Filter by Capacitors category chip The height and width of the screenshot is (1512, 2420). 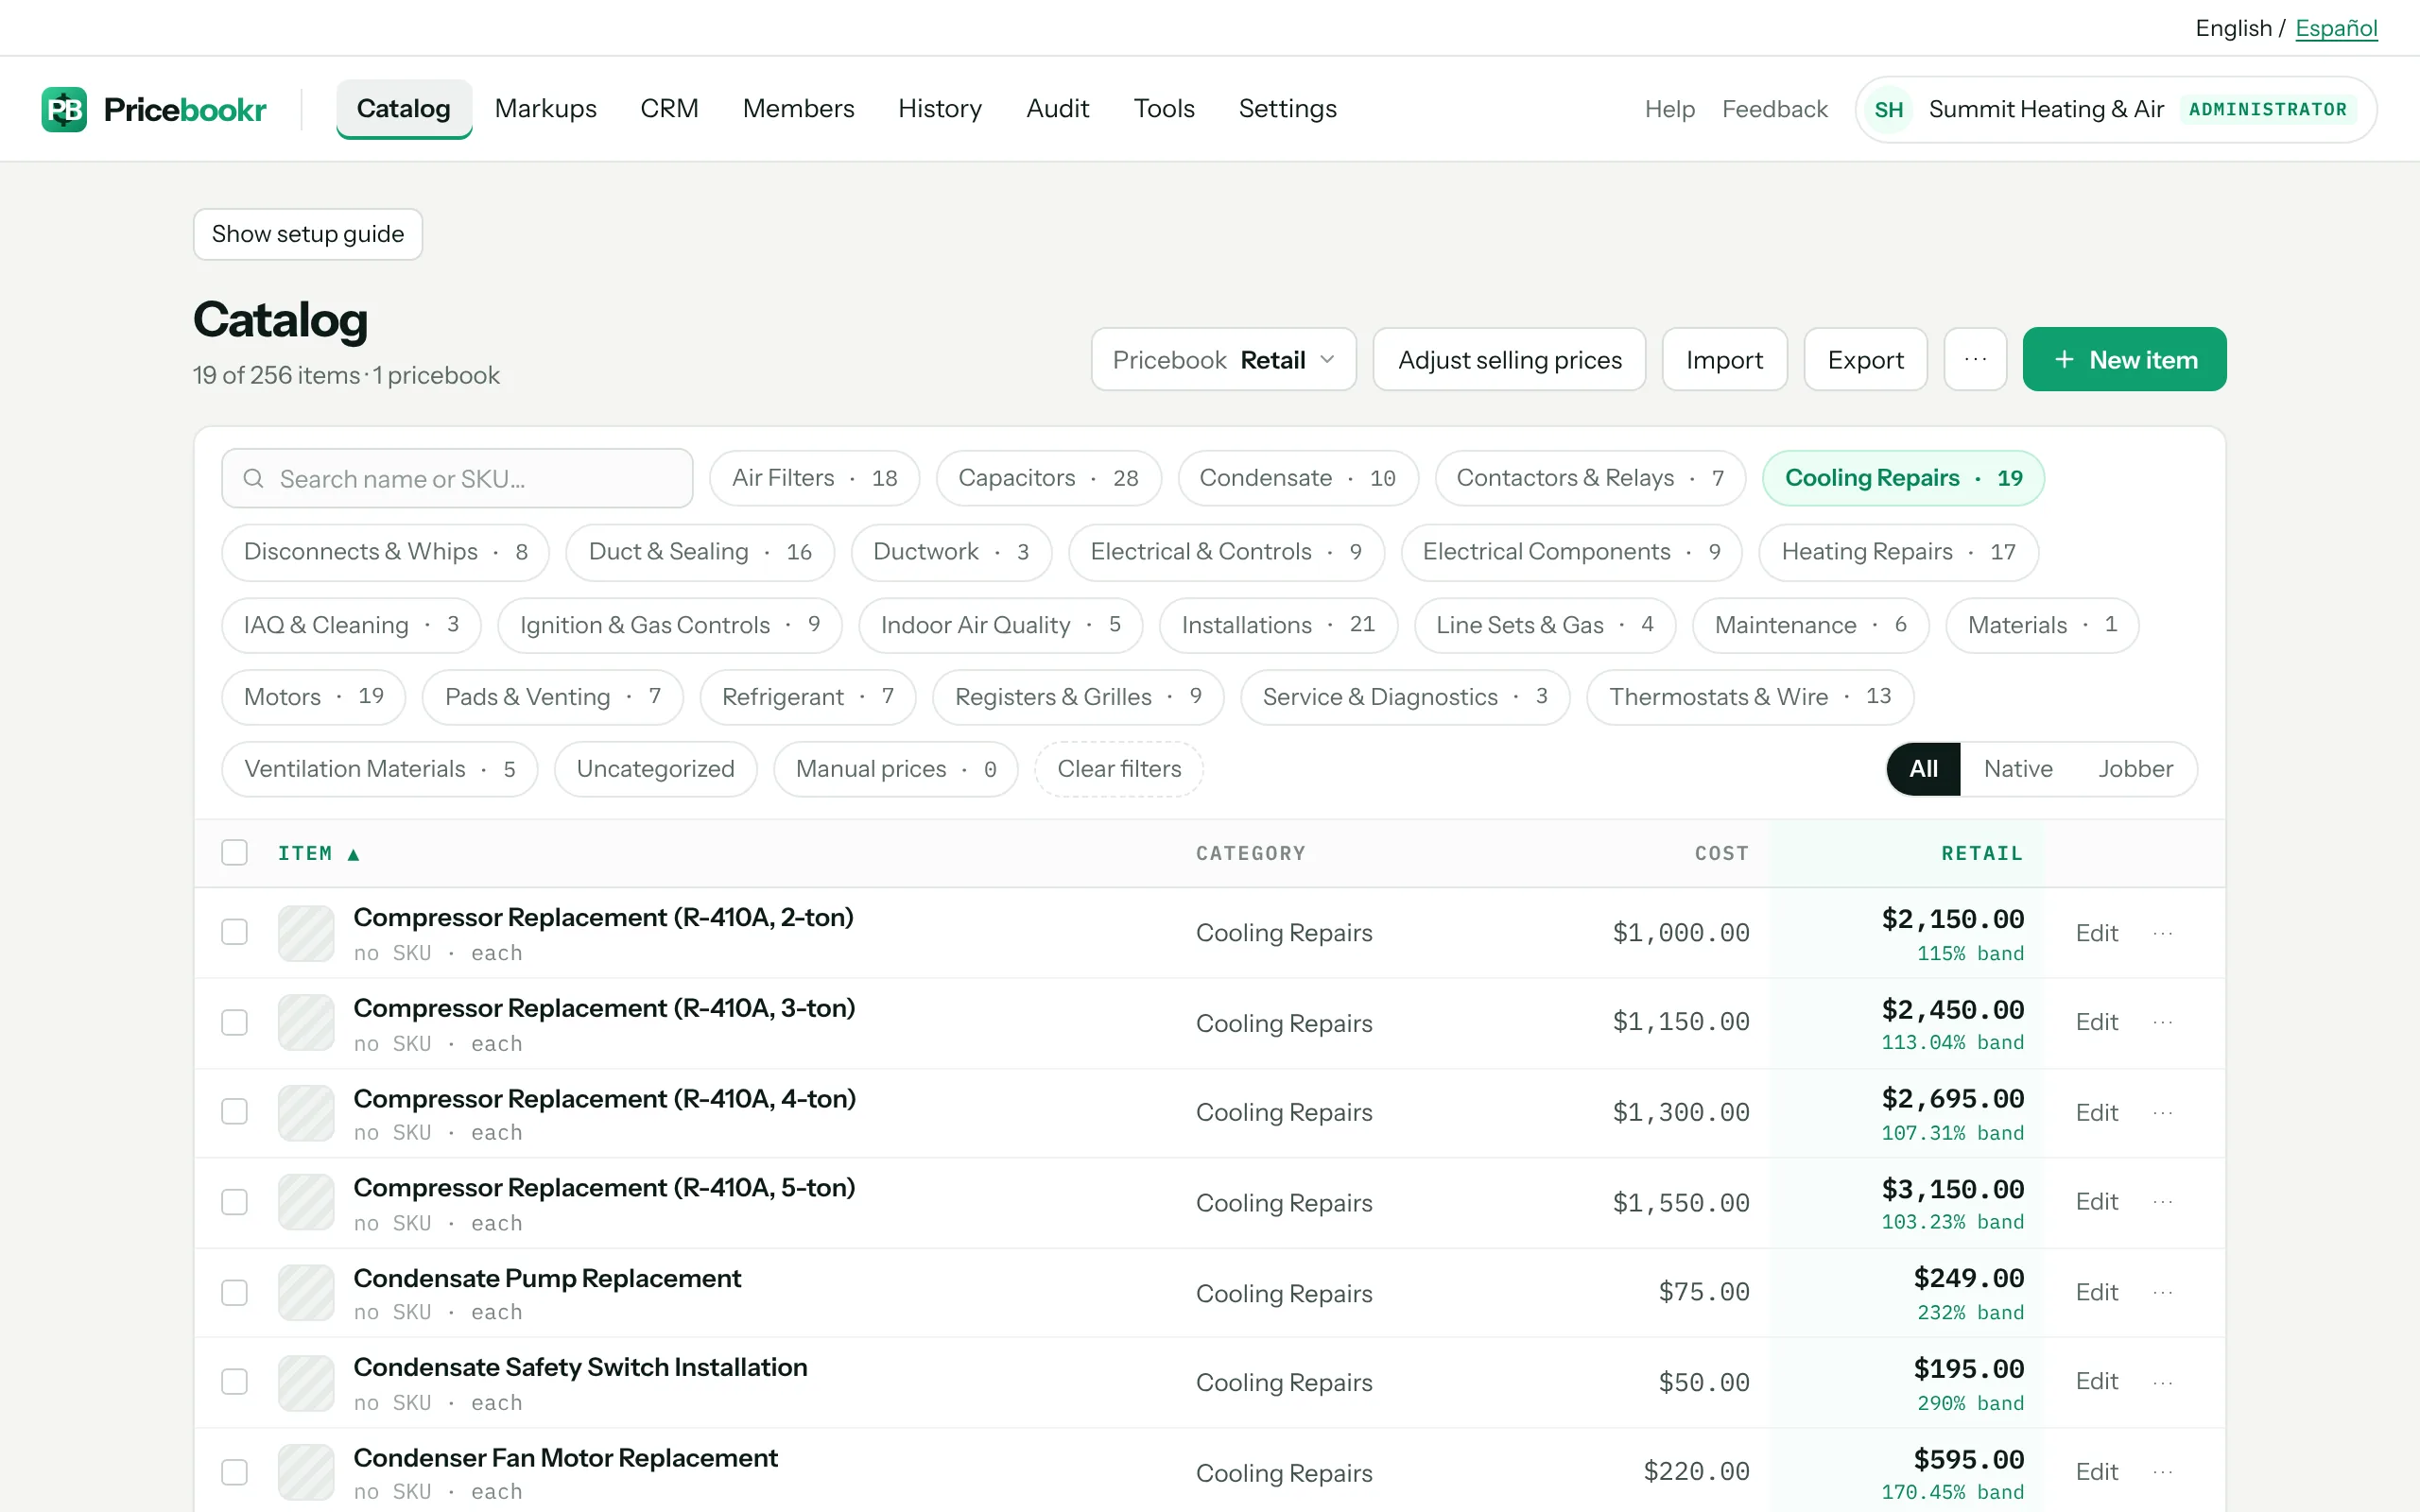1048,478
